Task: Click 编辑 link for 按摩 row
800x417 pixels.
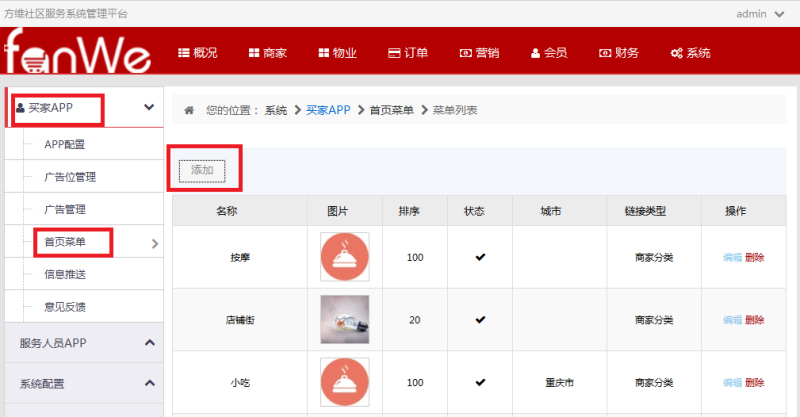Action: coord(732,257)
